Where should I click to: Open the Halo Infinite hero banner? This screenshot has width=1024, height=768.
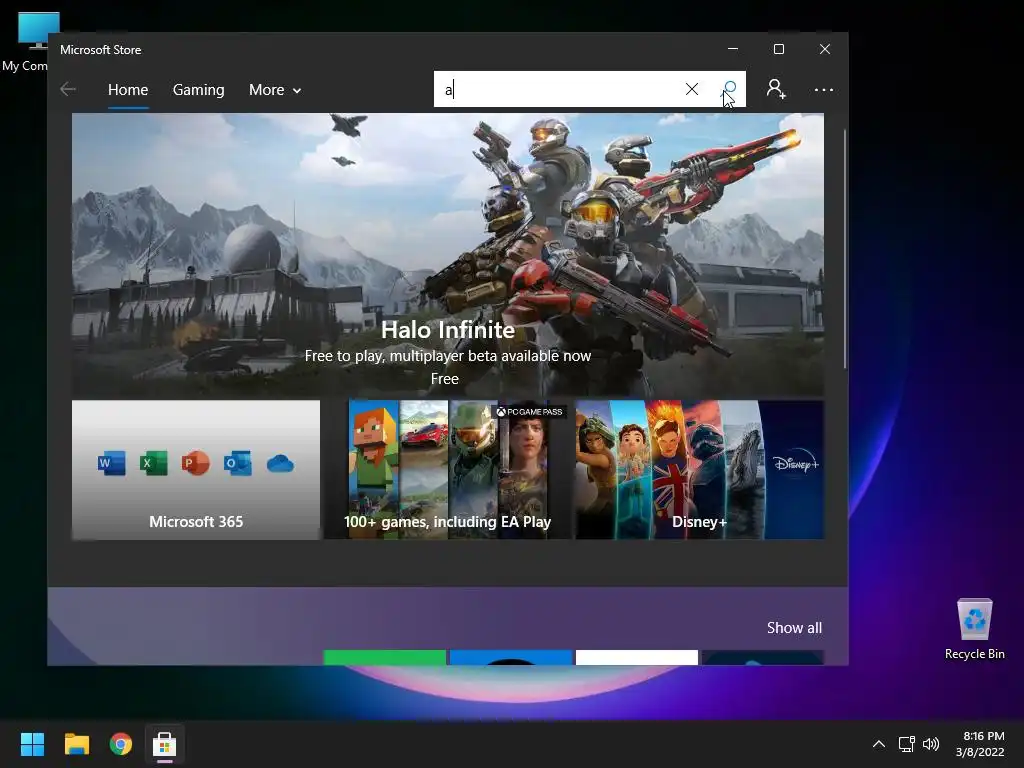point(448,255)
